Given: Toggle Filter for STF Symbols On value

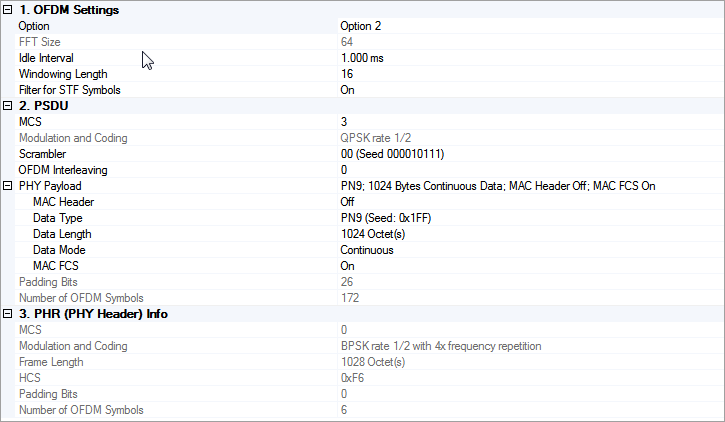Looking at the screenshot, I should tap(348, 90).
